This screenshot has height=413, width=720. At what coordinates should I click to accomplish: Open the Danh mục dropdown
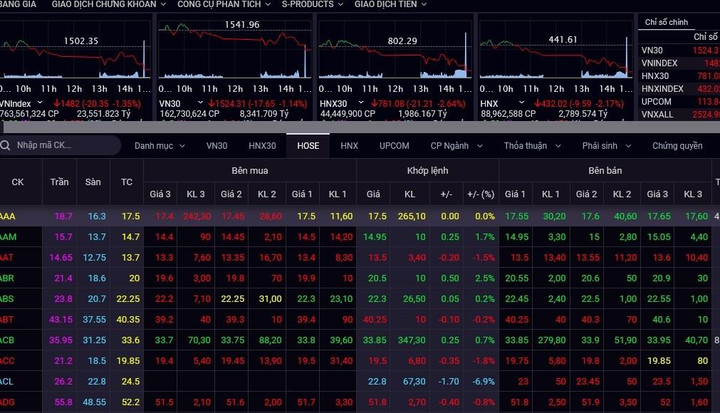[x=159, y=146]
